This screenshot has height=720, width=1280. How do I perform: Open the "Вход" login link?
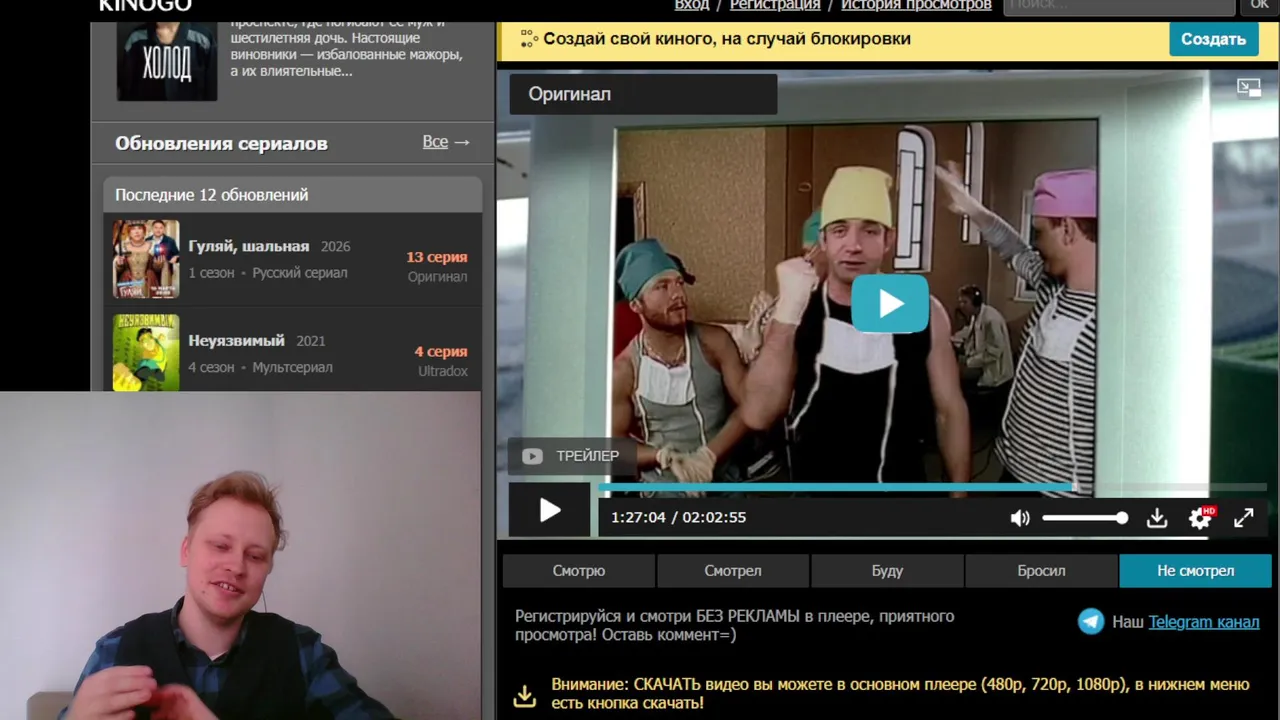coord(692,5)
